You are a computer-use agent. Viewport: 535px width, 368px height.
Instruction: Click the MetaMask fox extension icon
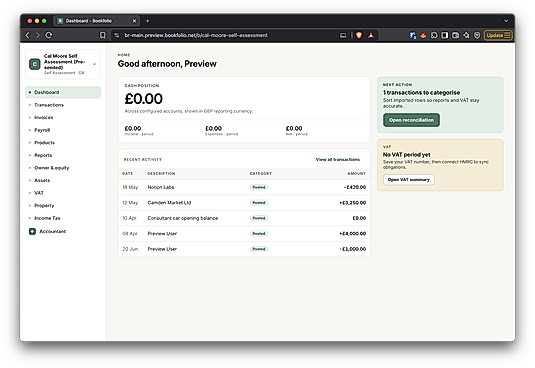tap(423, 35)
